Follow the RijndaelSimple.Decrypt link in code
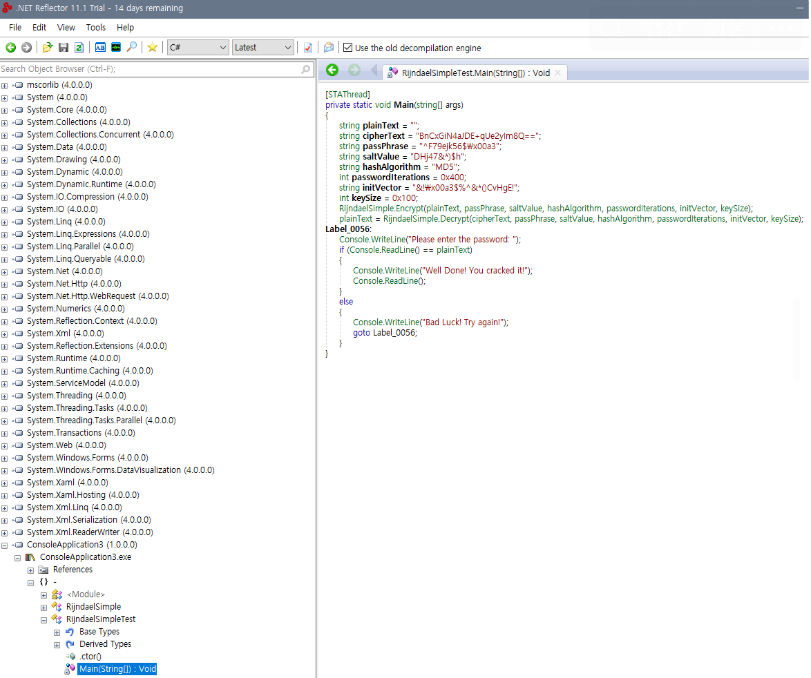 (426, 219)
